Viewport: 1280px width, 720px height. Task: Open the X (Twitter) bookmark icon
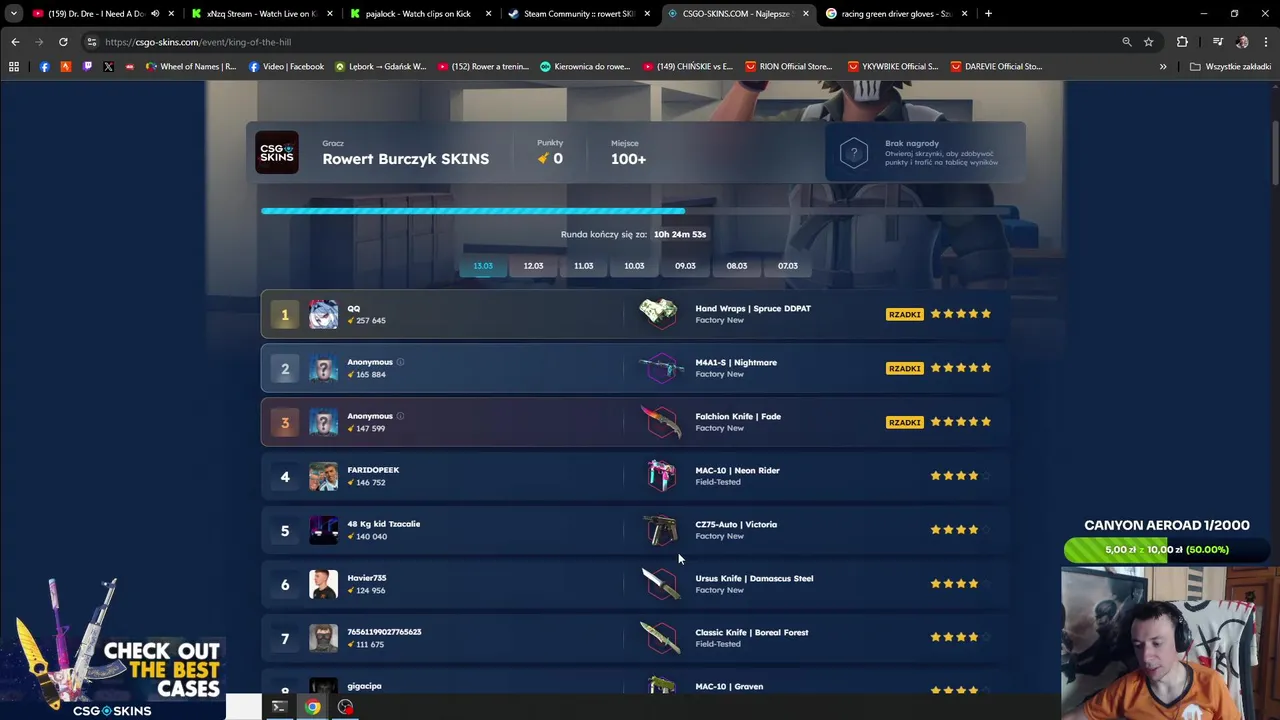108,67
